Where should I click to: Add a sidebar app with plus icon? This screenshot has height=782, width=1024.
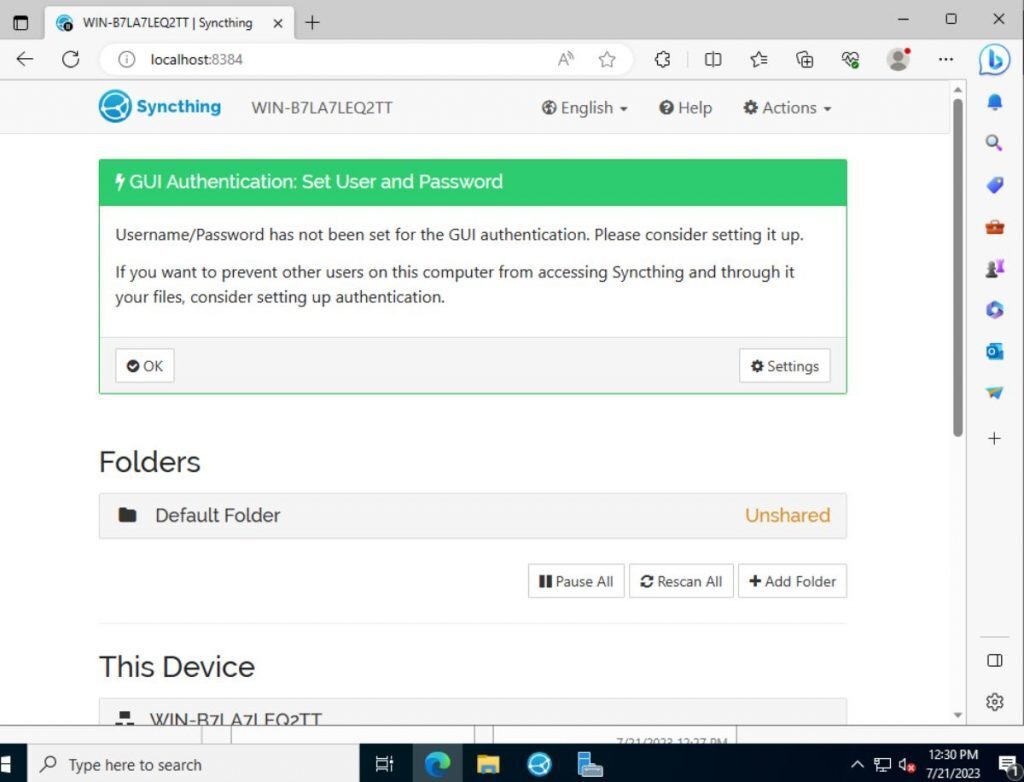(995, 438)
